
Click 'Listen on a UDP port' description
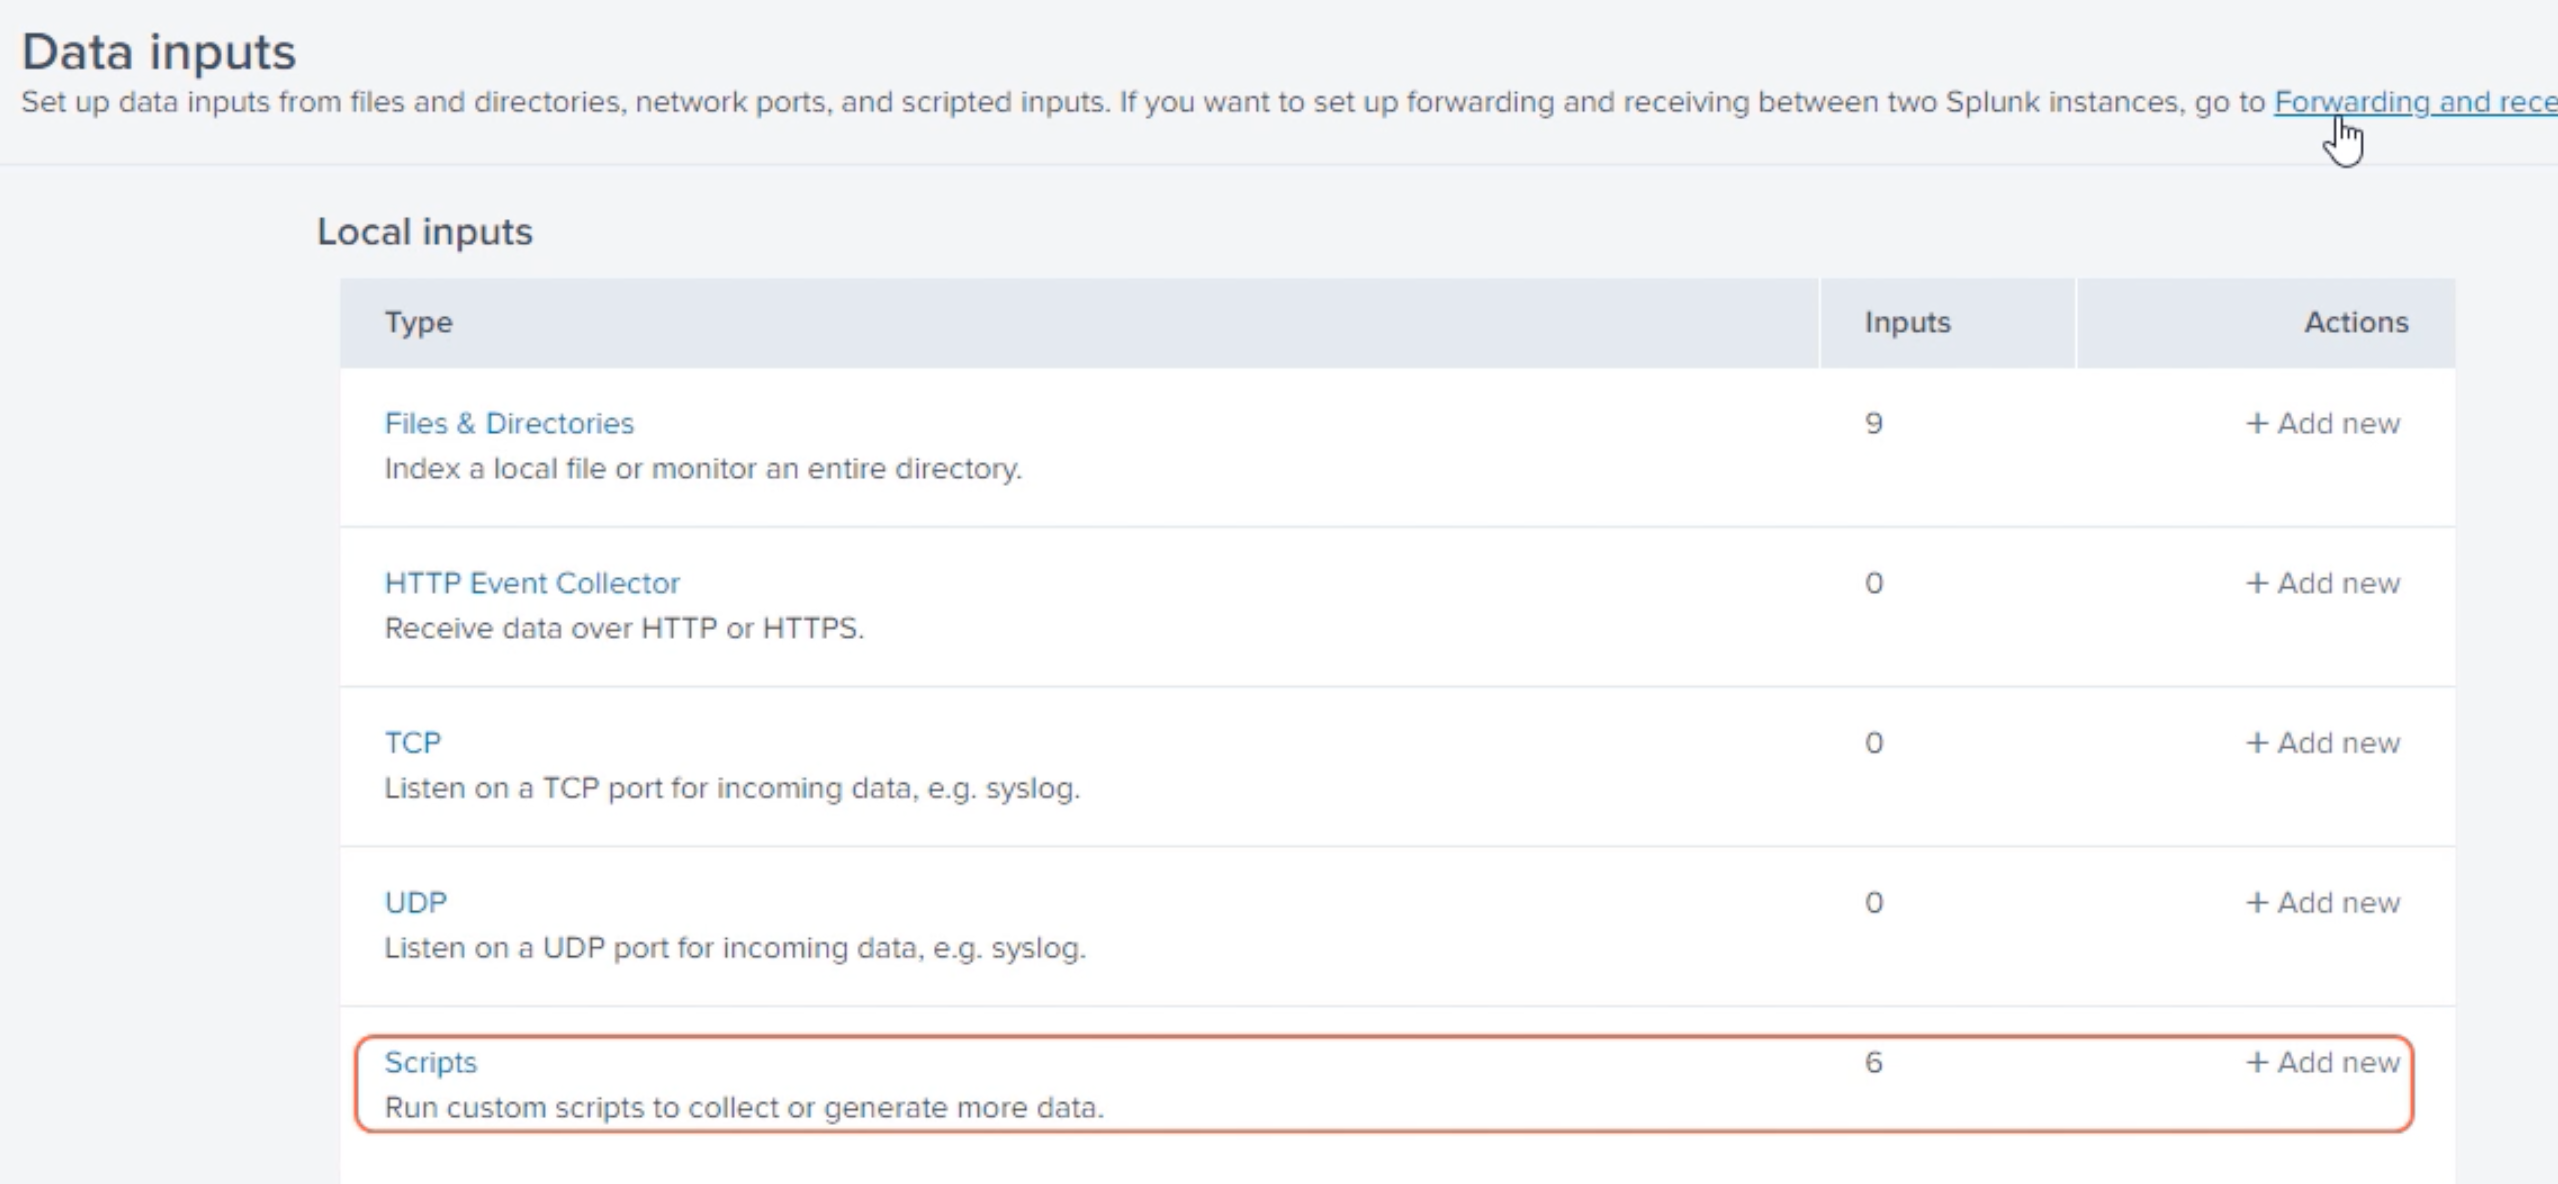[x=735, y=948]
